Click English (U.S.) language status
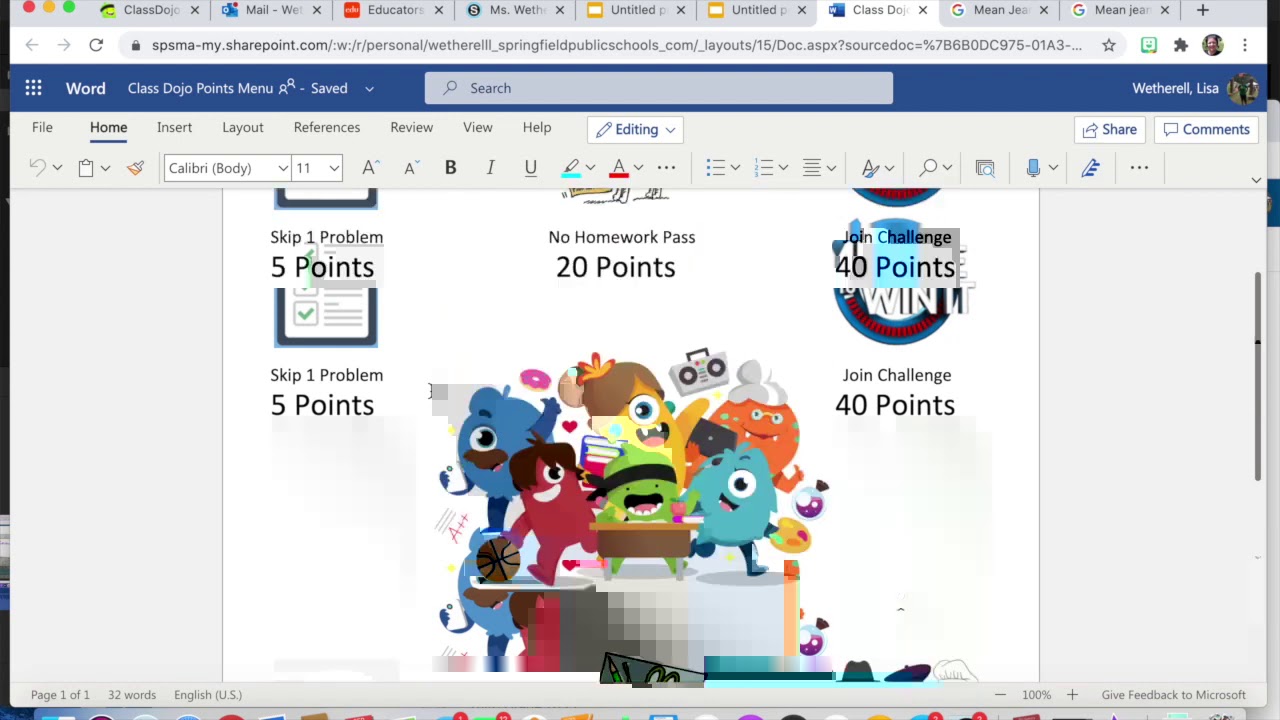The width and height of the screenshot is (1280, 720). 208,695
